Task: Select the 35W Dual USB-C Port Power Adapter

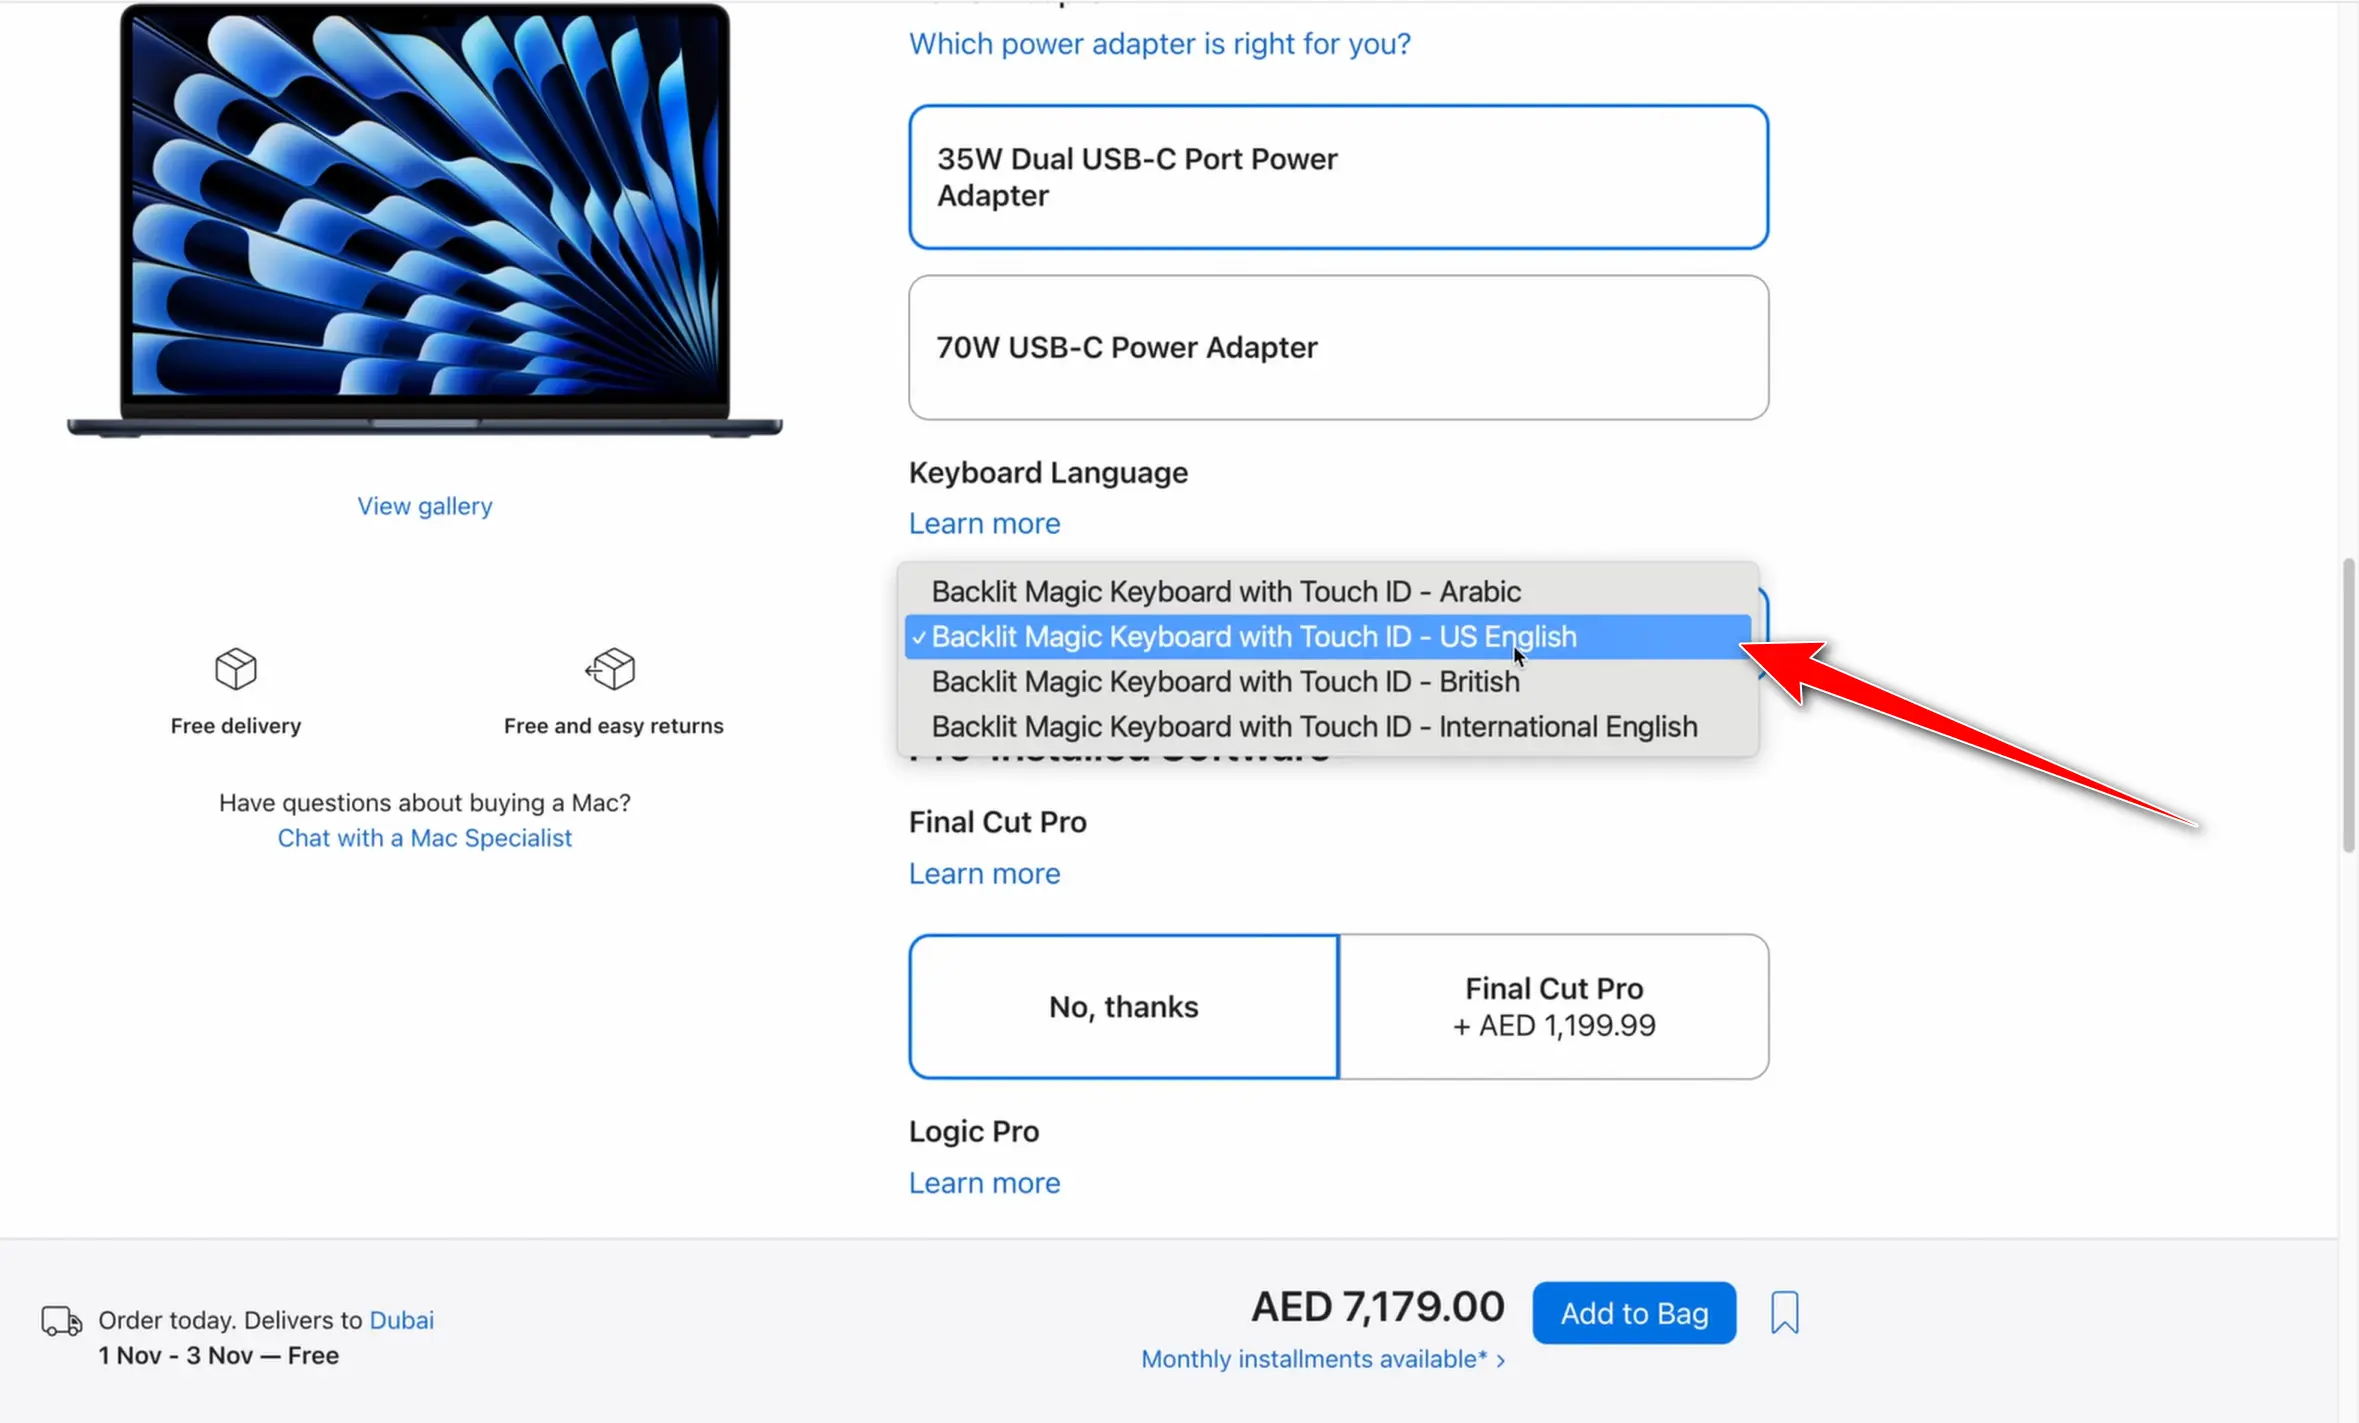Action: coord(1337,177)
